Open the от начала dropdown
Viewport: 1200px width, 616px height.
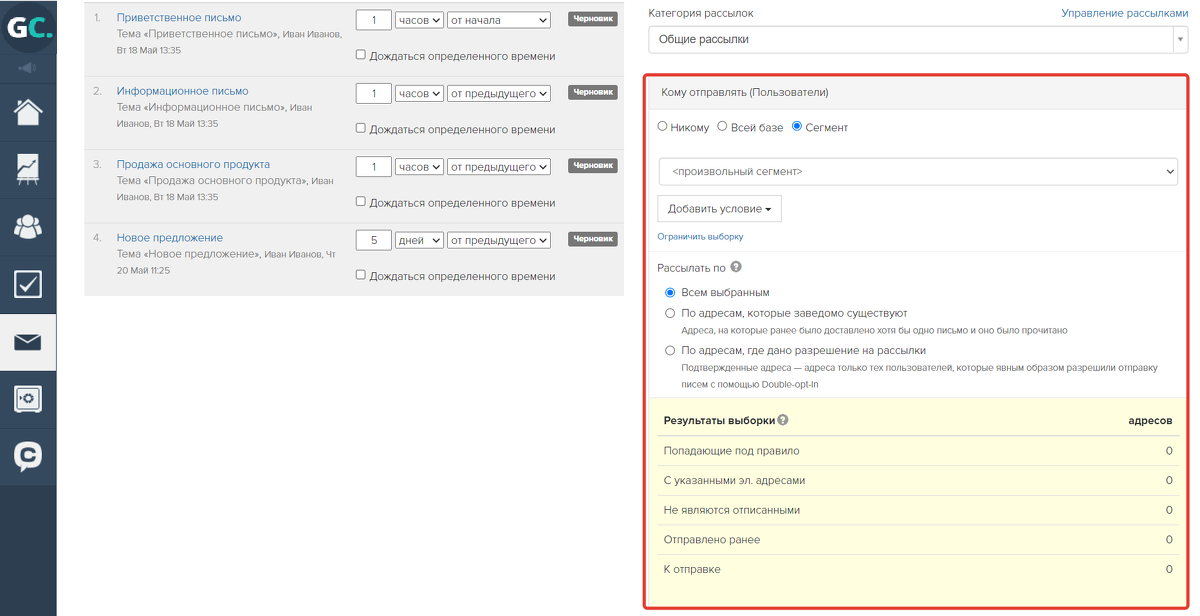(x=499, y=20)
